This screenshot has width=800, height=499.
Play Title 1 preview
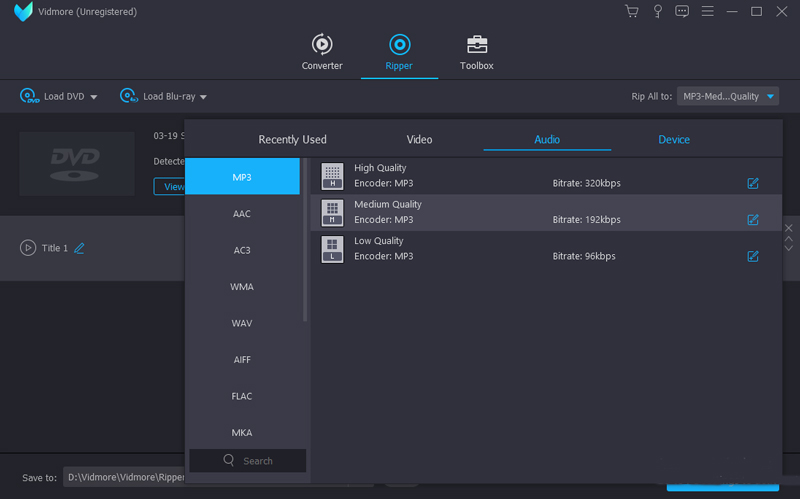click(x=28, y=248)
